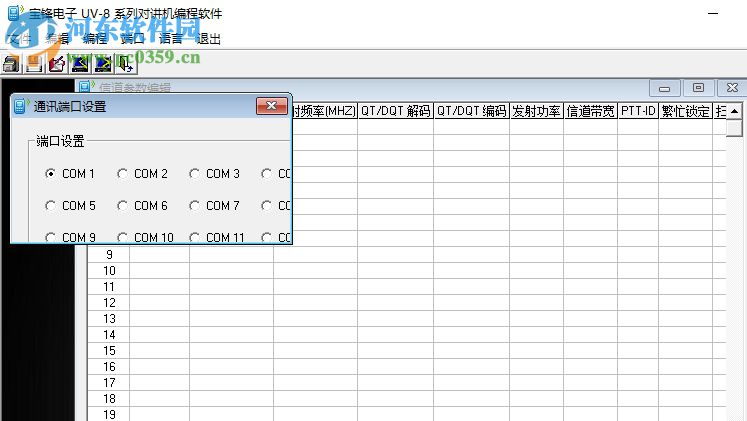This screenshot has height=421, width=747.
Task: Close the channel editor child window
Action: point(732,88)
